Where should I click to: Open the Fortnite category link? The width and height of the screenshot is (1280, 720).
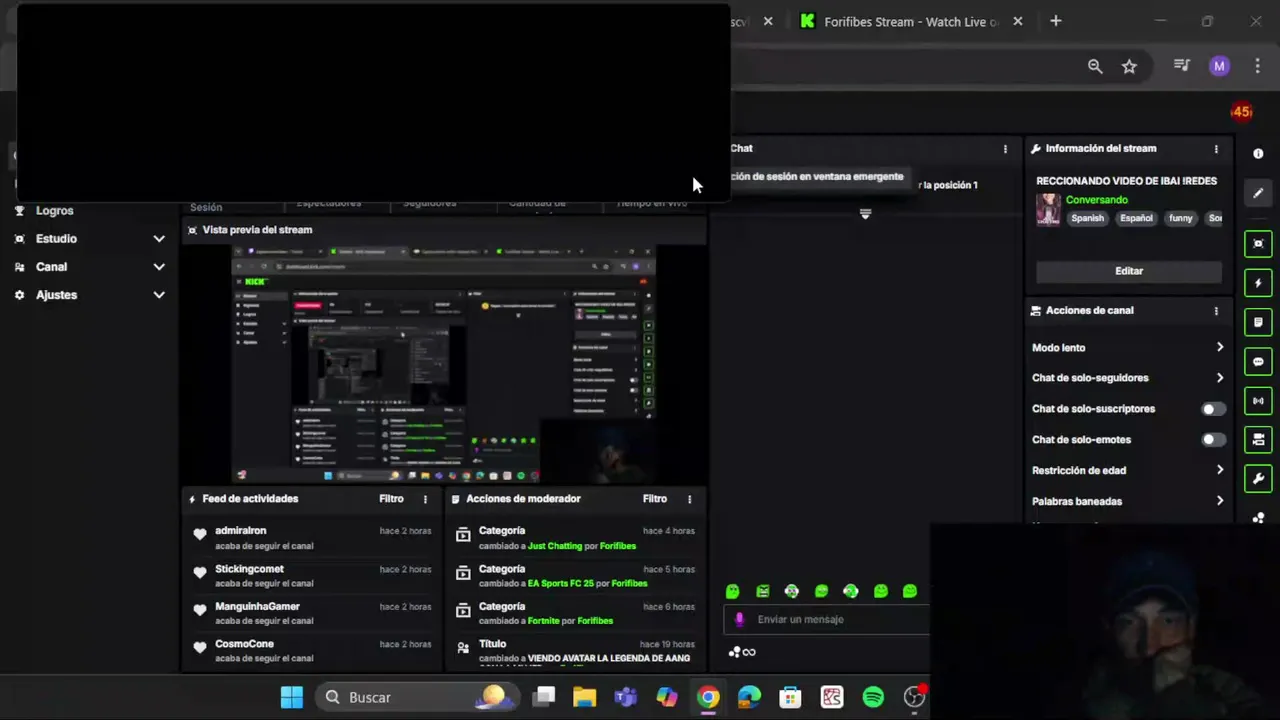pyautogui.click(x=544, y=621)
